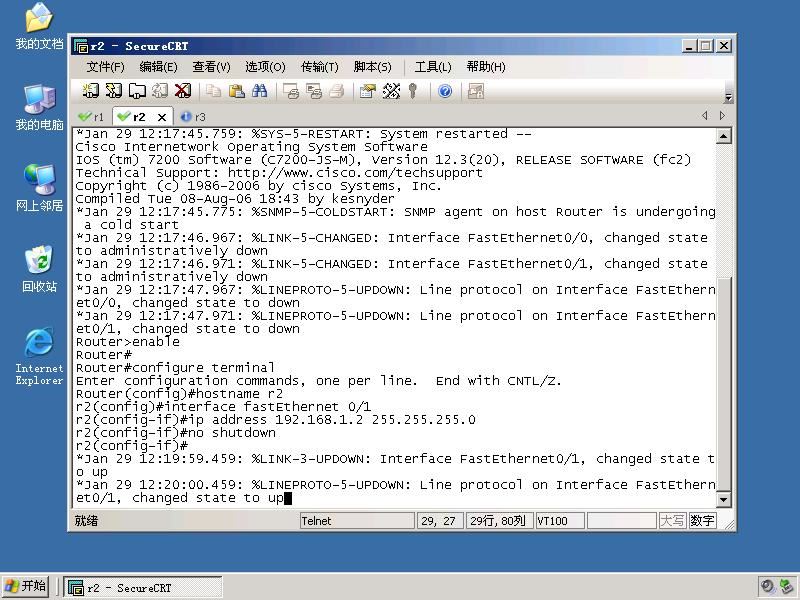The height and width of the screenshot is (600, 800).
Task: Click the '29, 27' cursor position field
Action: click(x=440, y=520)
